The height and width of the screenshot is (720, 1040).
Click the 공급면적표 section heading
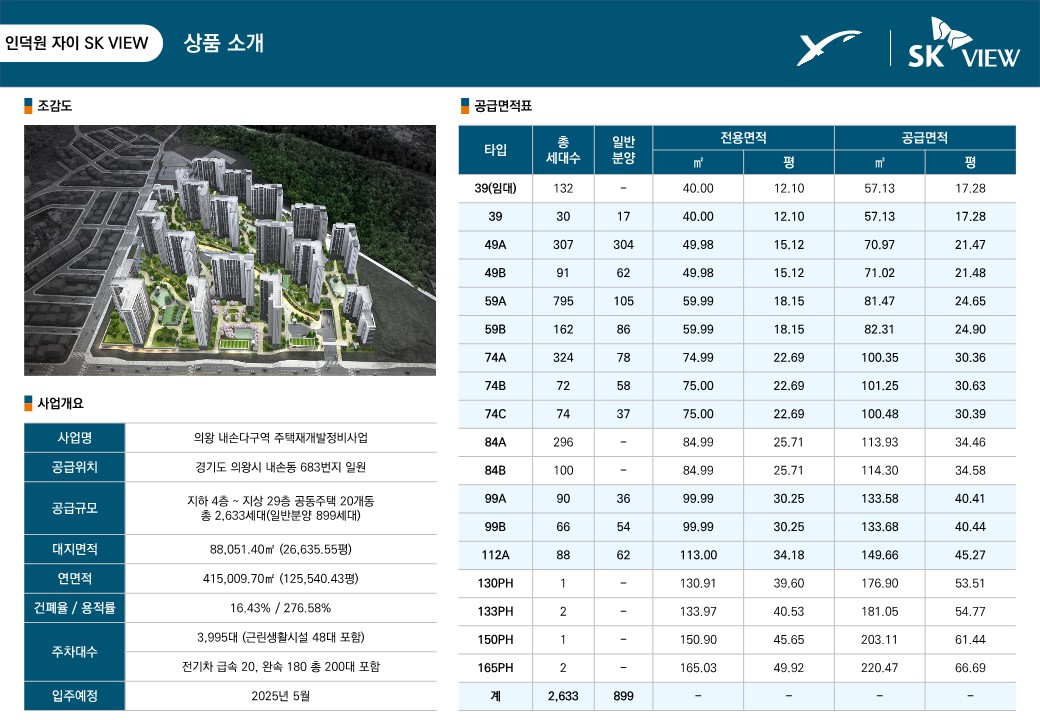(503, 105)
